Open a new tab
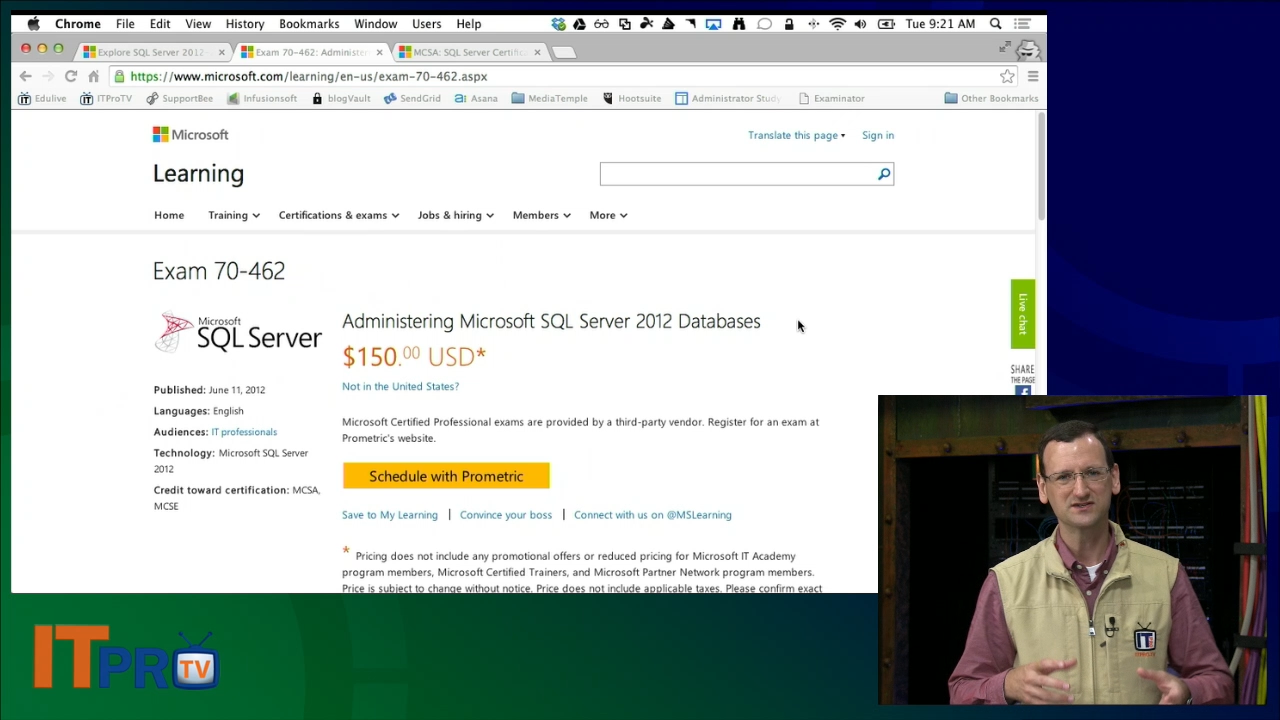 pos(564,52)
